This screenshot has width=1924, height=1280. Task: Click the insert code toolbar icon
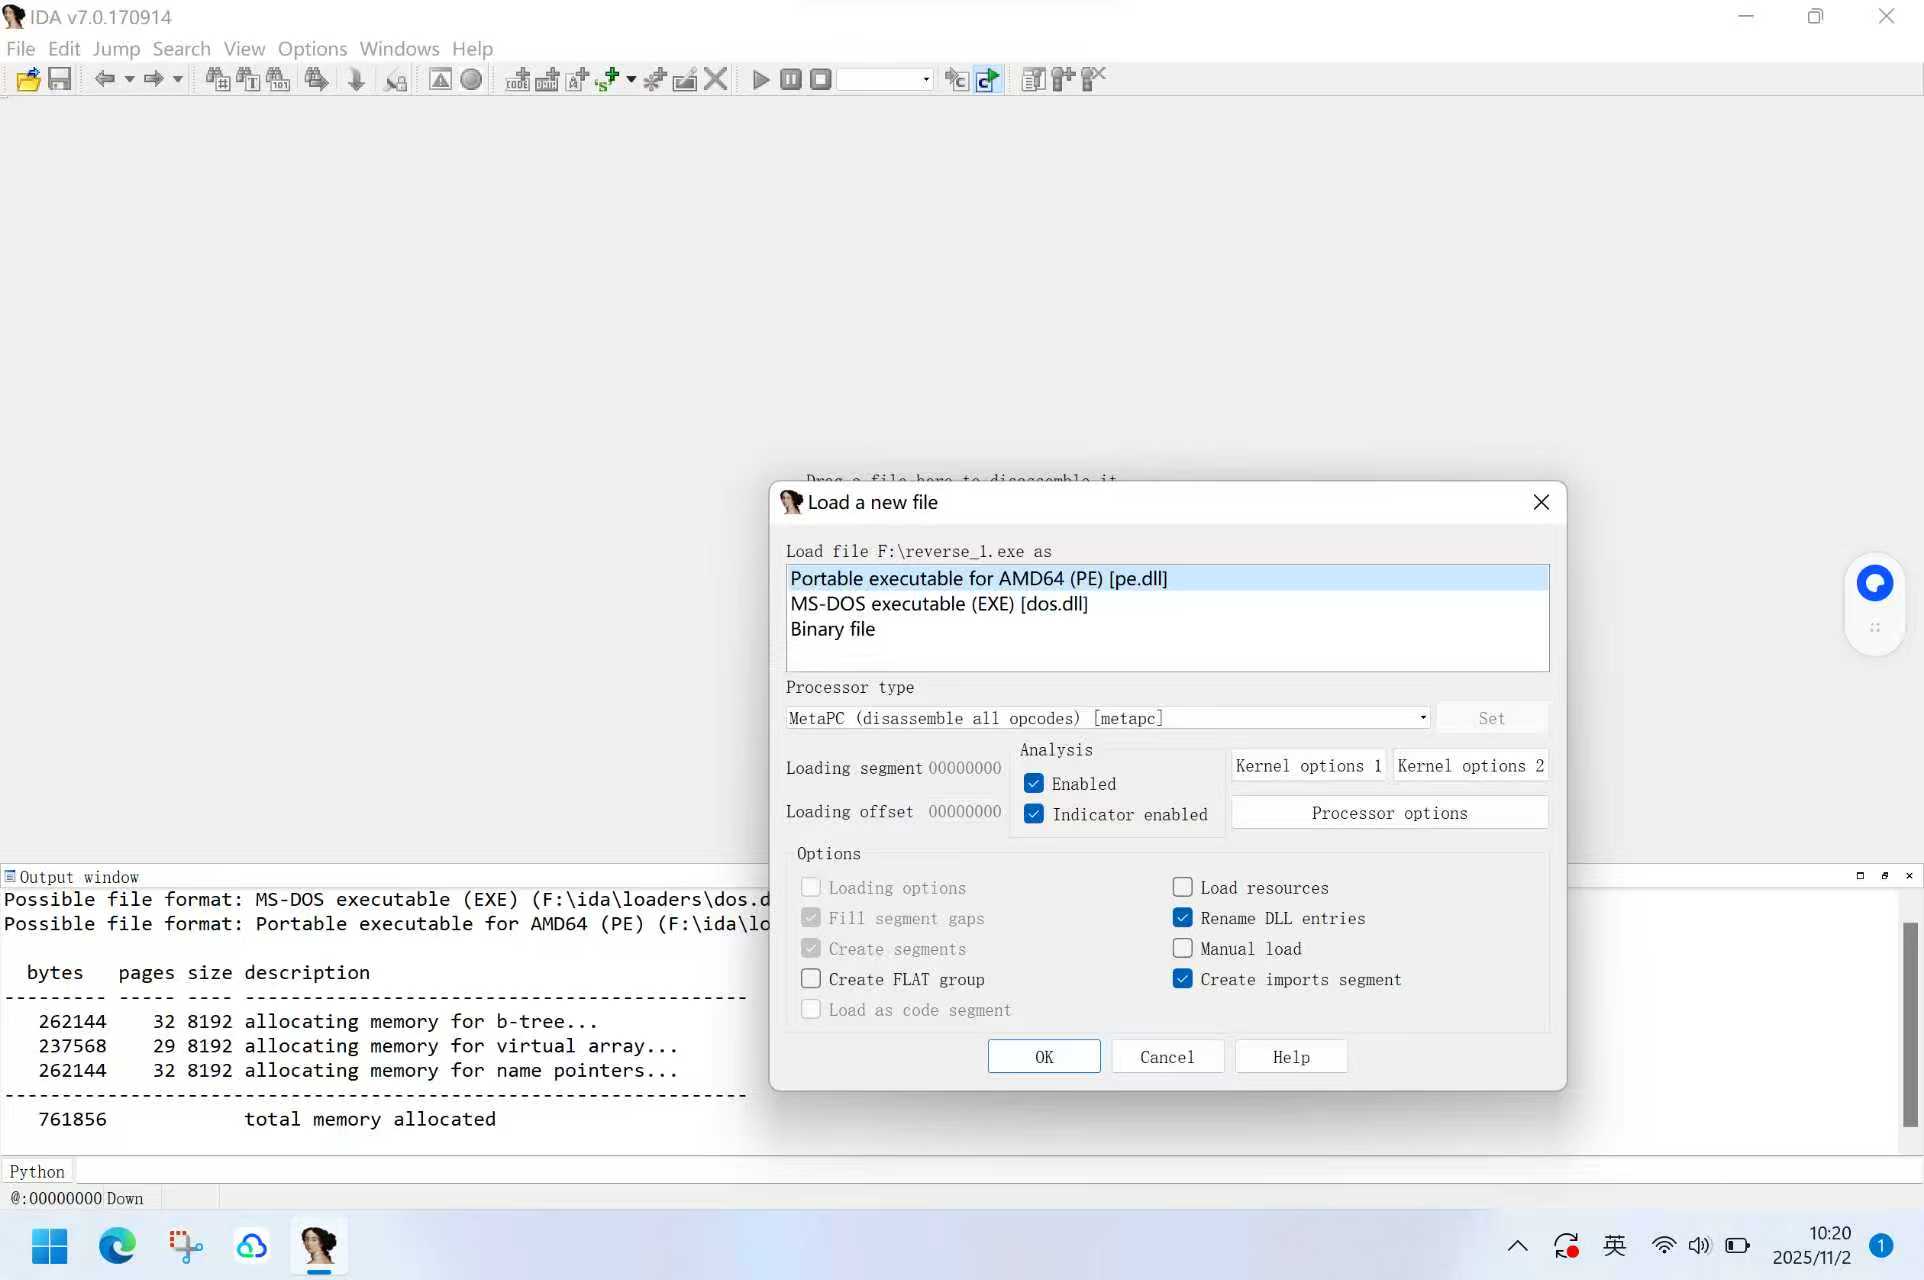517,80
